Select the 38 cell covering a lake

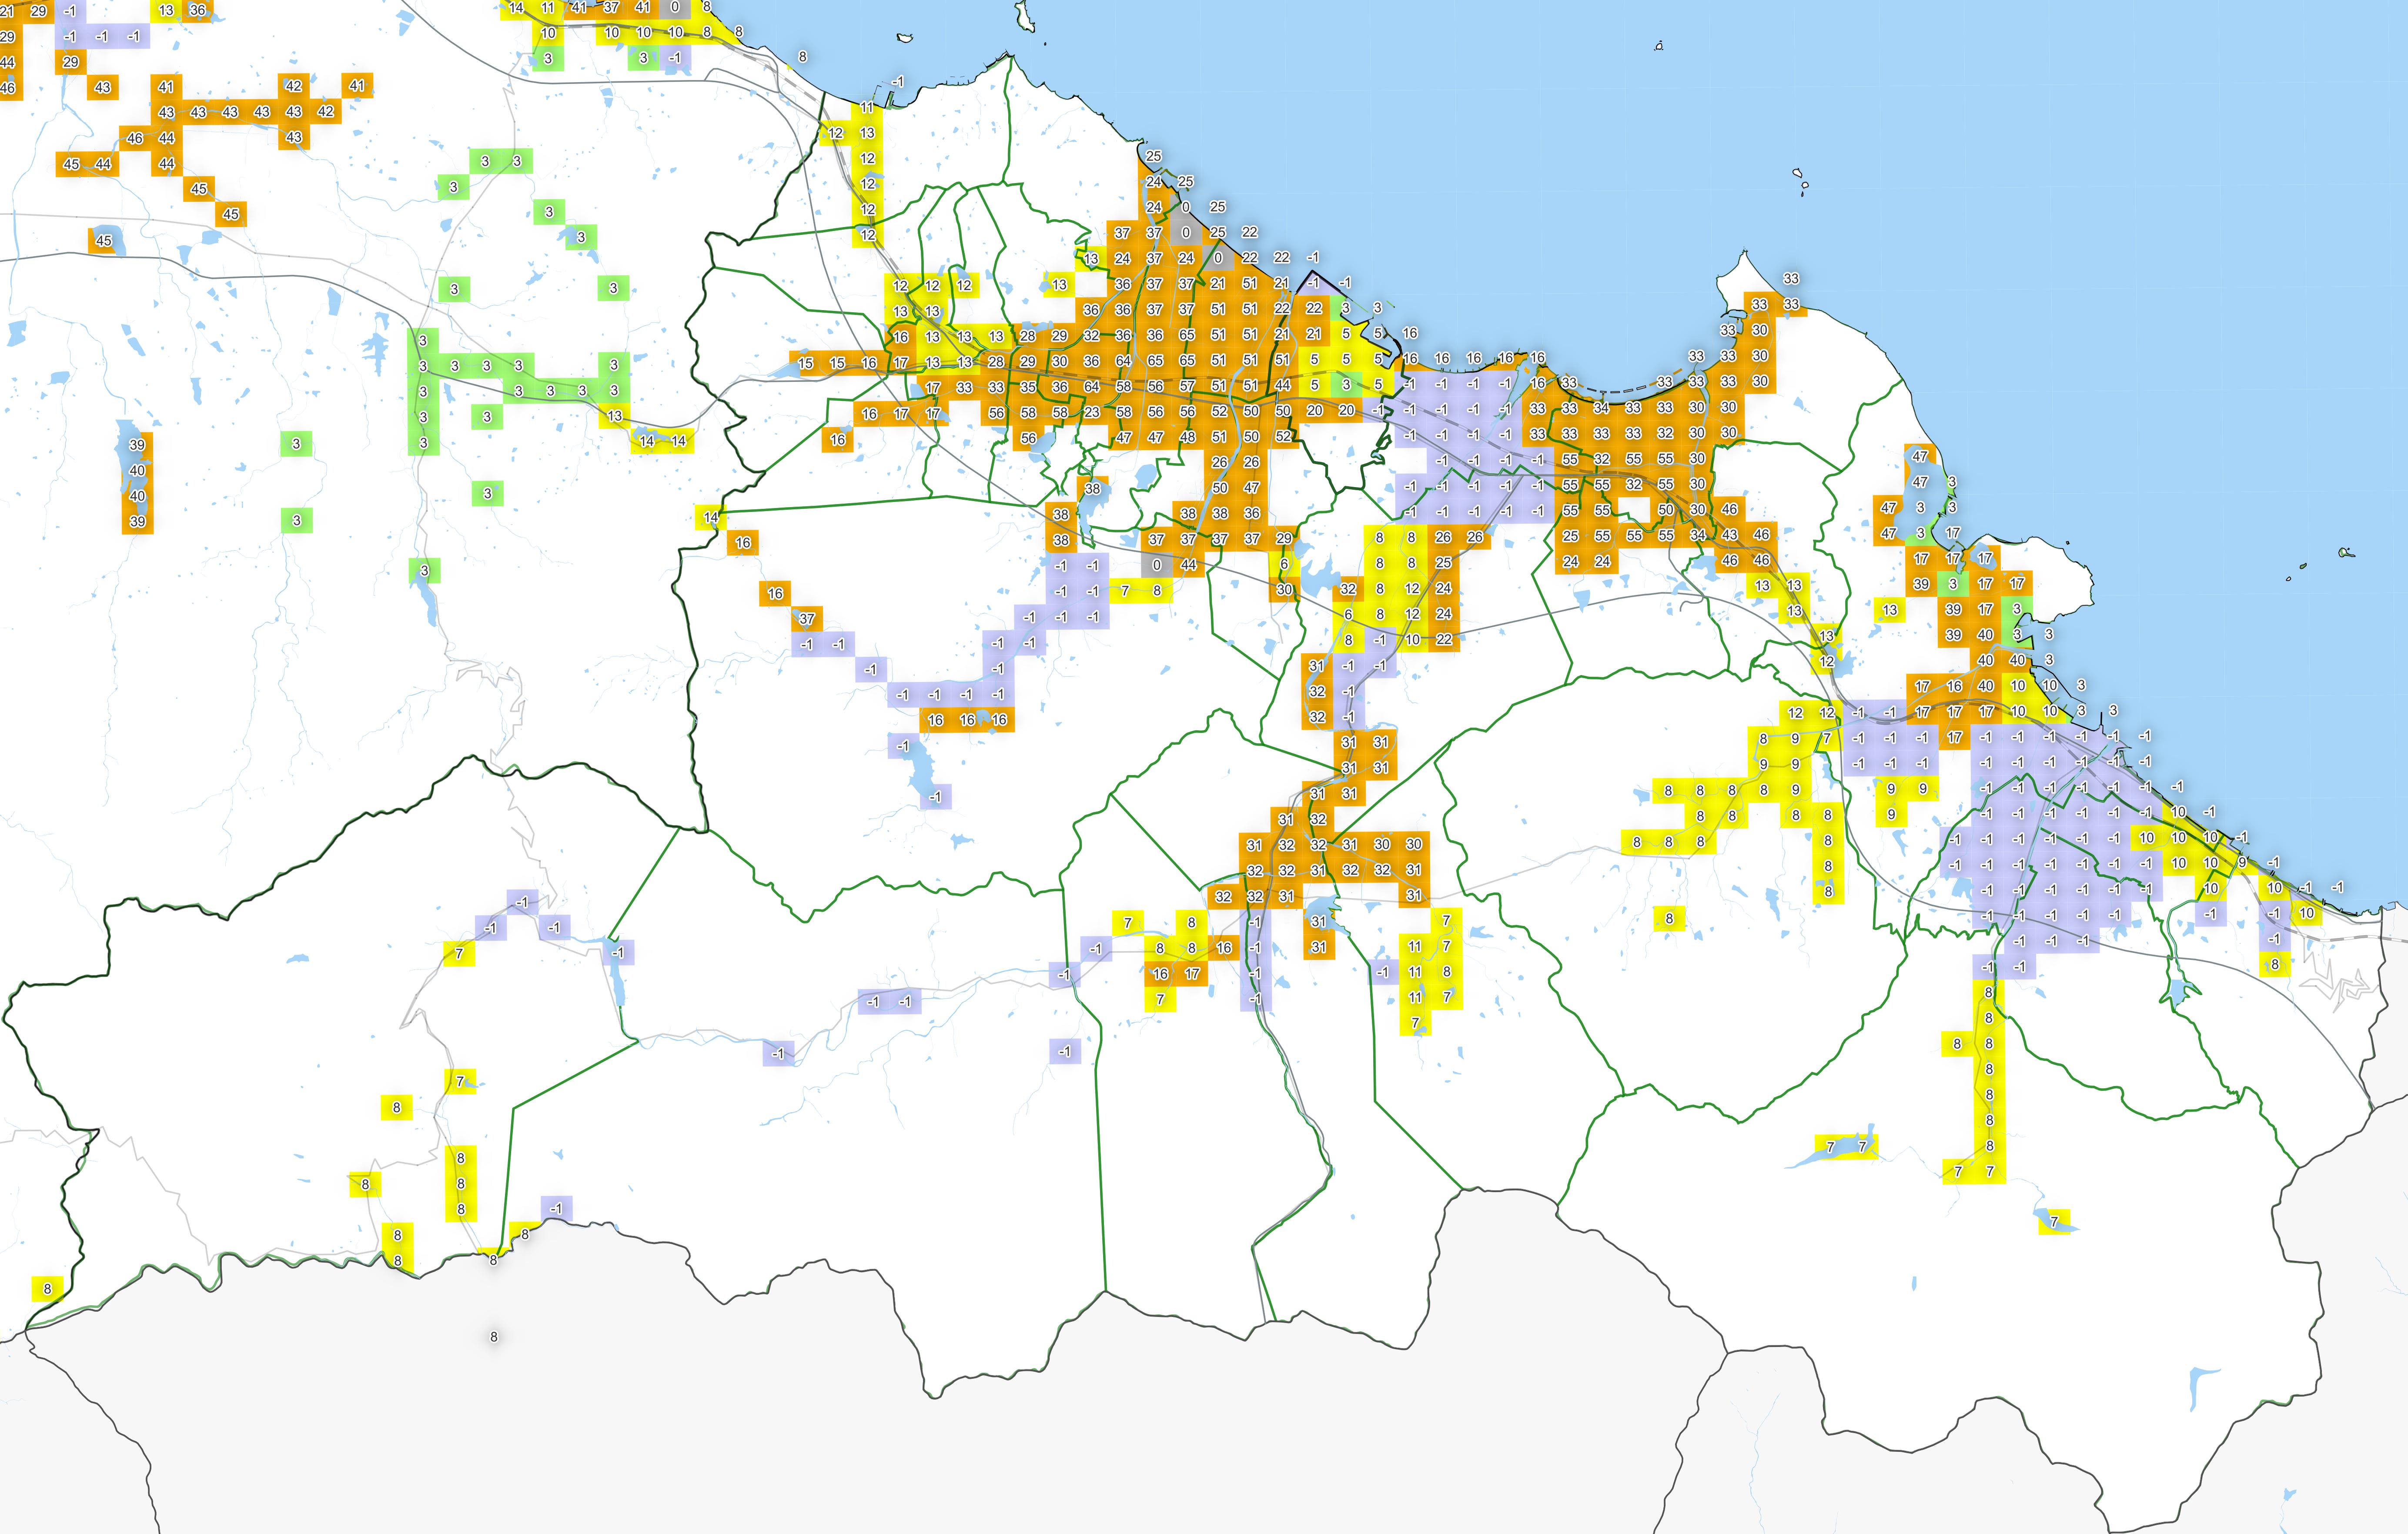(1092, 489)
